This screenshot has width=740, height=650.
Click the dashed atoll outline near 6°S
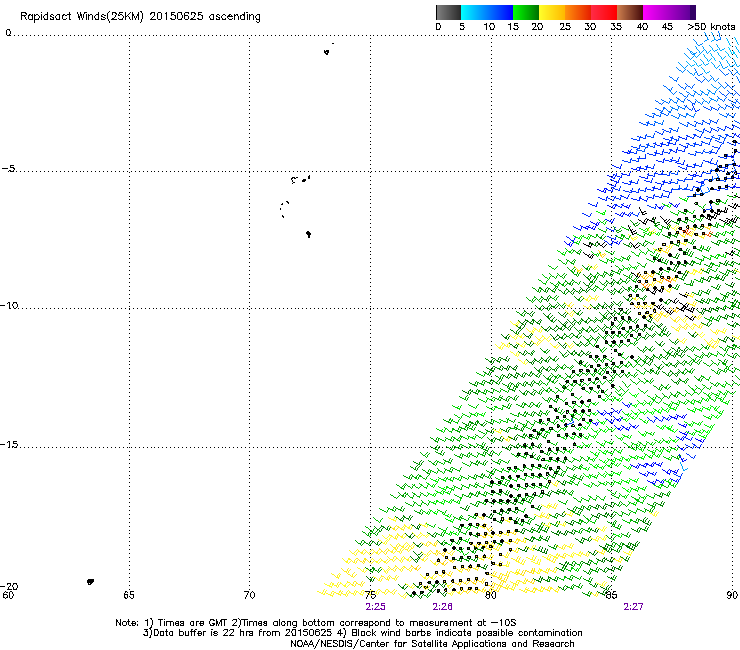tap(284, 209)
